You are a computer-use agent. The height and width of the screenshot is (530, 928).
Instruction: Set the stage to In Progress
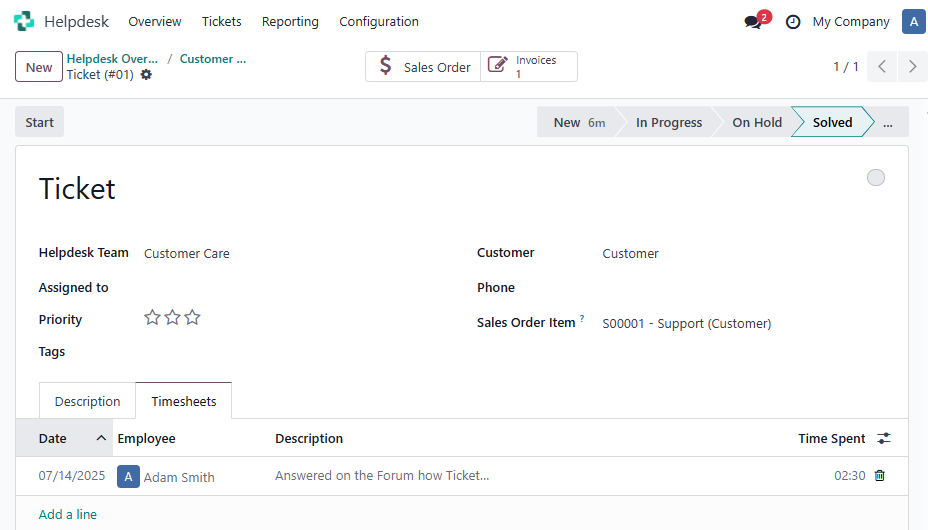[669, 122]
